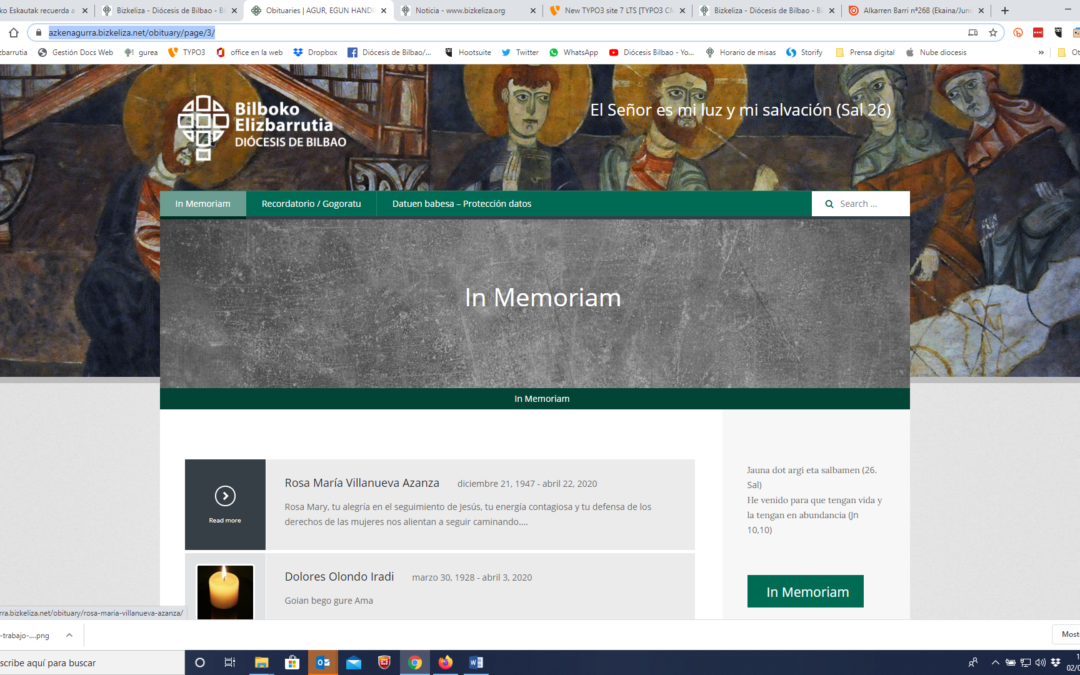
Task: Click the Dropbox tray icon
Action: [x=1055, y=663]
